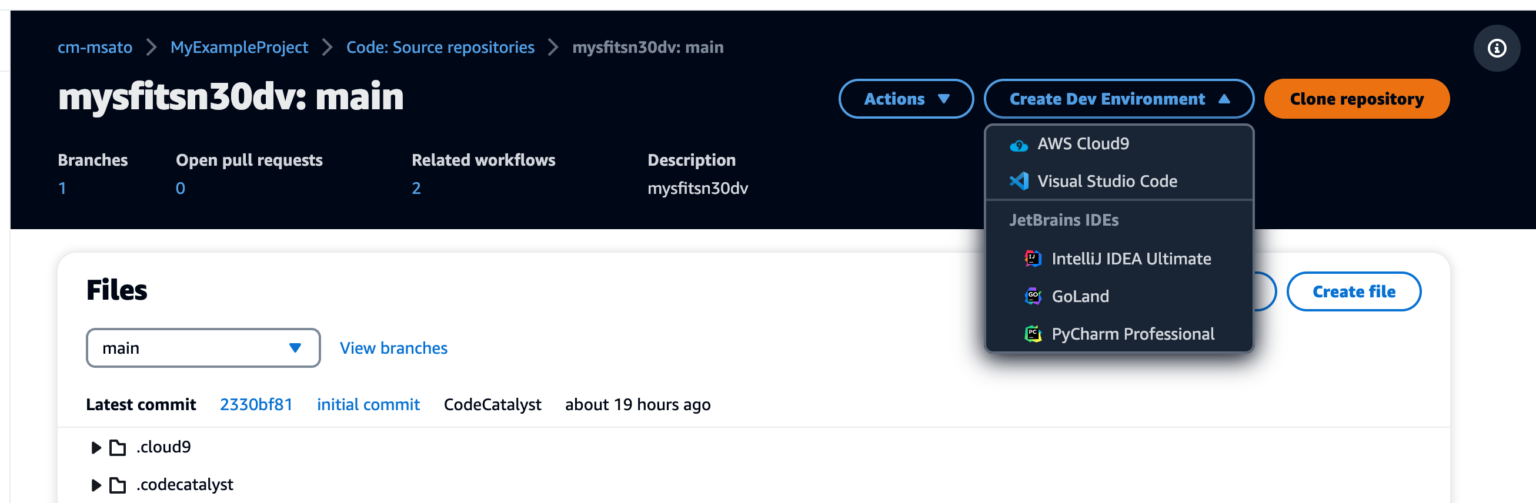
Task: Click the JetBrains IDEs section header
Action: point(1064,220)
